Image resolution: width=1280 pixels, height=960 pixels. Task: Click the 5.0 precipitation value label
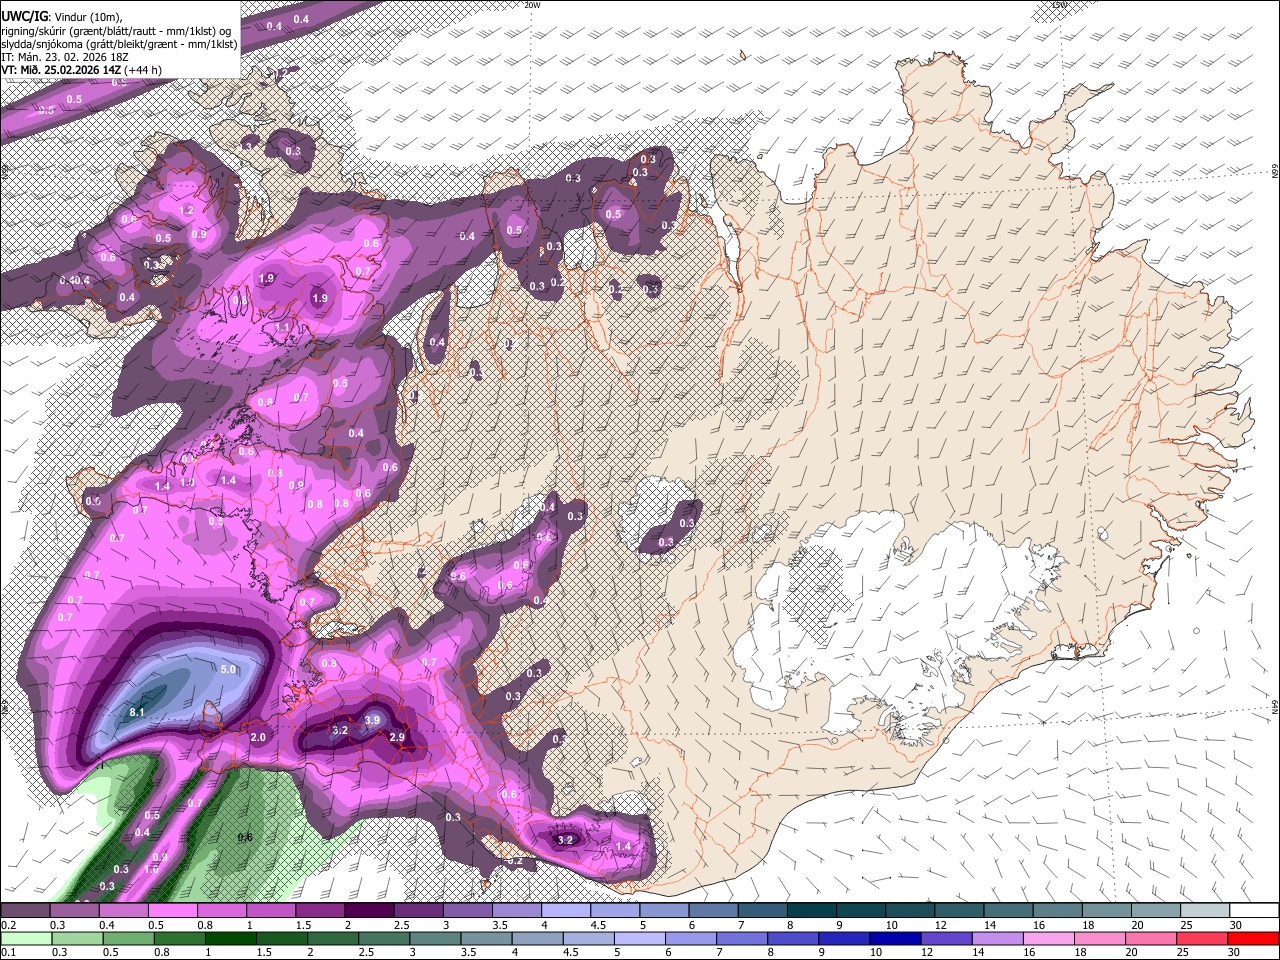click(x=228, y=669)
